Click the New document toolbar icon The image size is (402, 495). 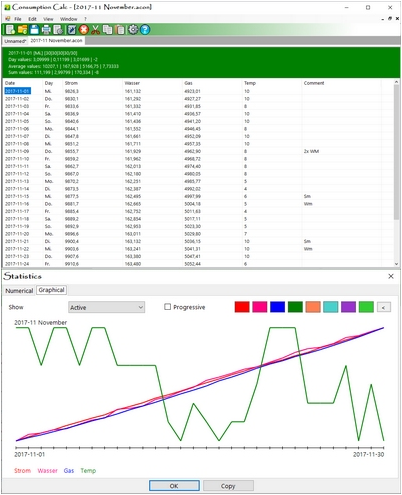pos(10,30)
